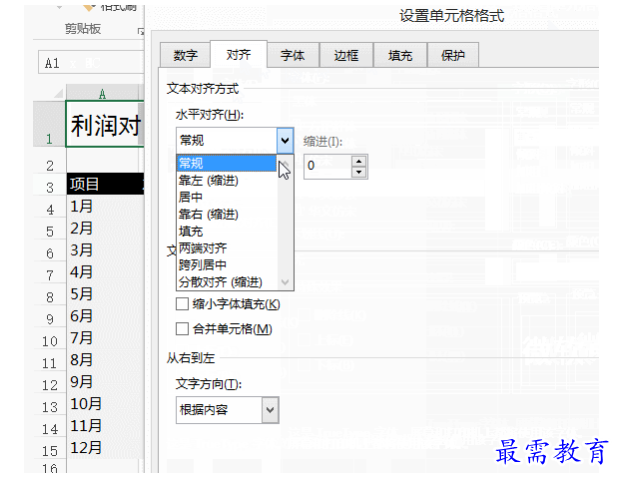Choose 填充 in the horizontal alignment list
This screenshot has width=617, height=483.
226,231
